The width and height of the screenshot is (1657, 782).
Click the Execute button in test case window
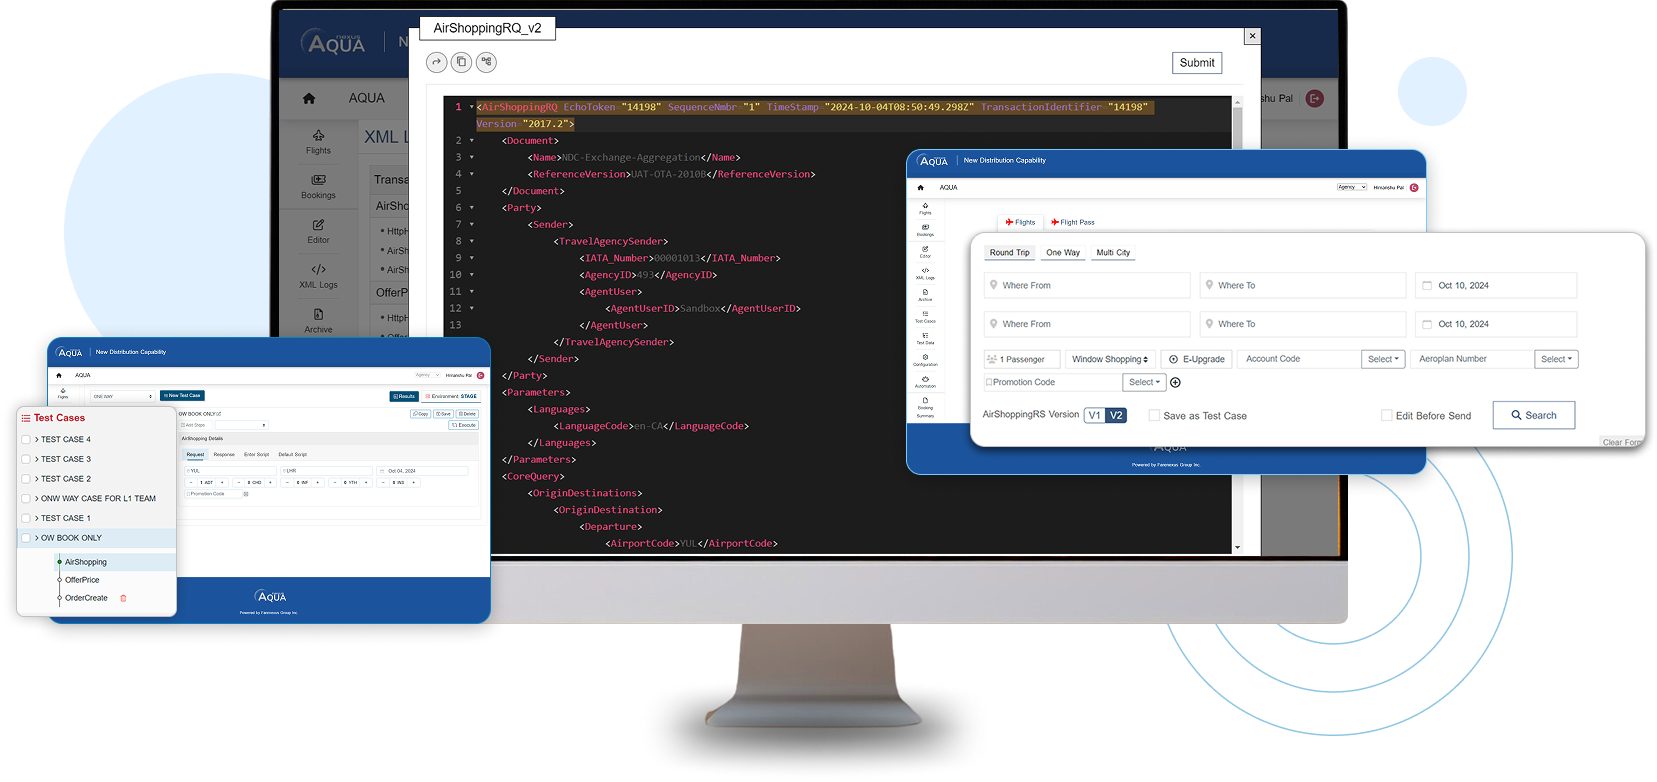click(464, 425)
